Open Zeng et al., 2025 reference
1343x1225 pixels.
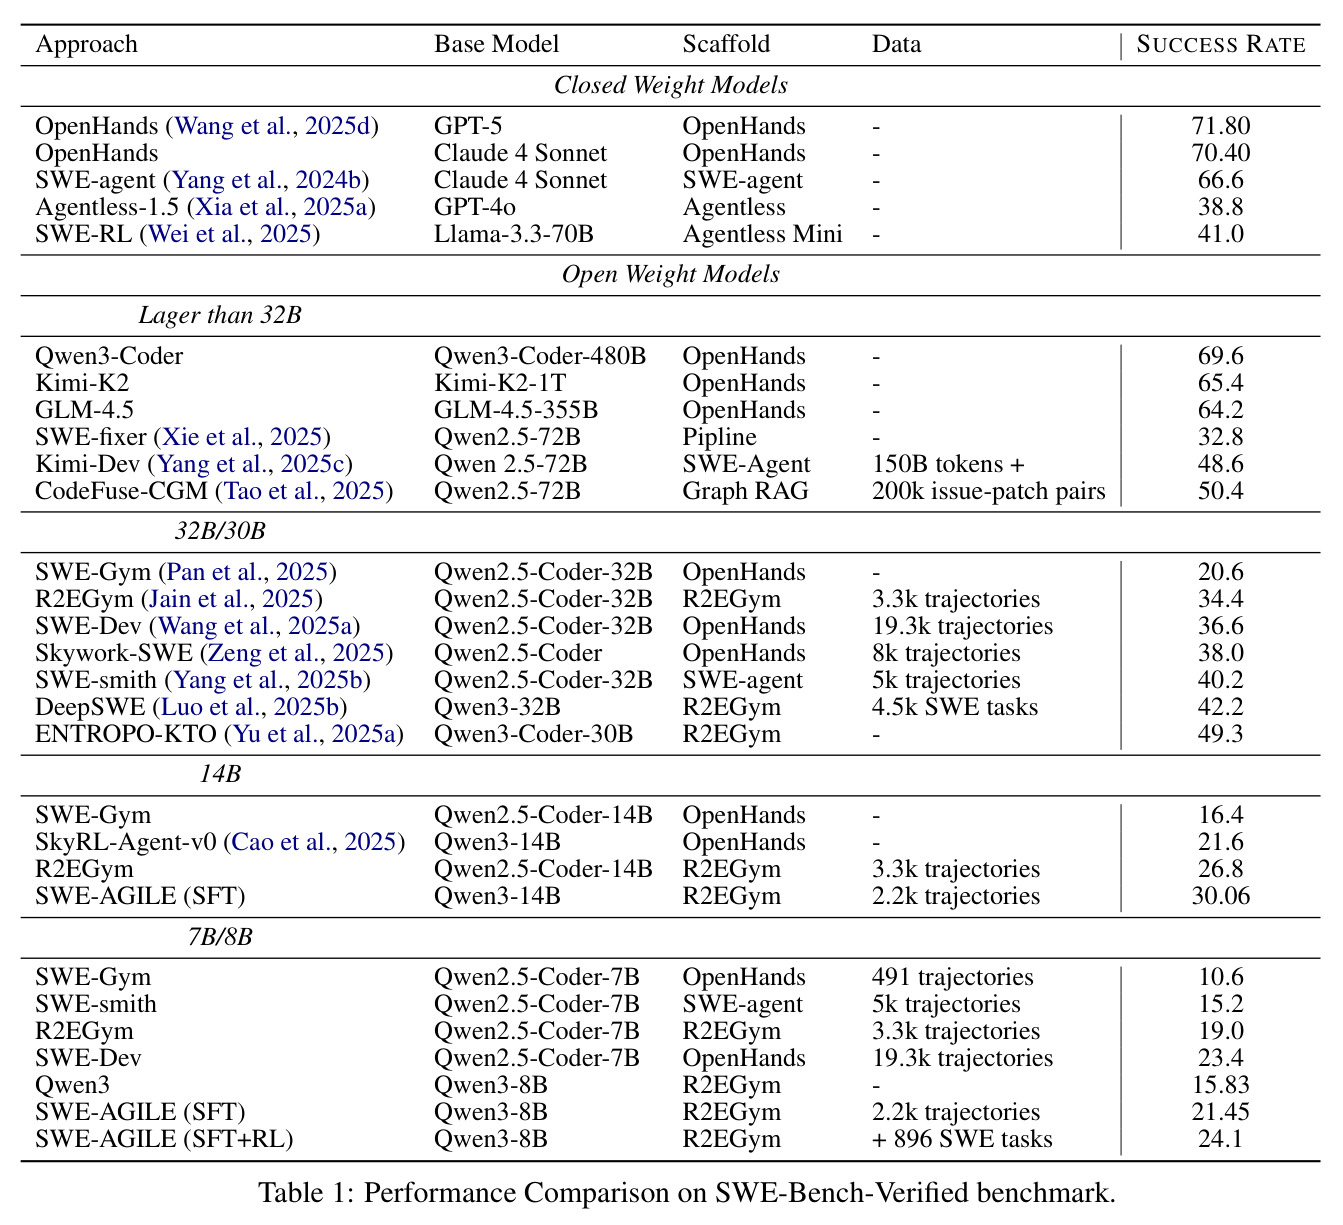tap(297, 653)
